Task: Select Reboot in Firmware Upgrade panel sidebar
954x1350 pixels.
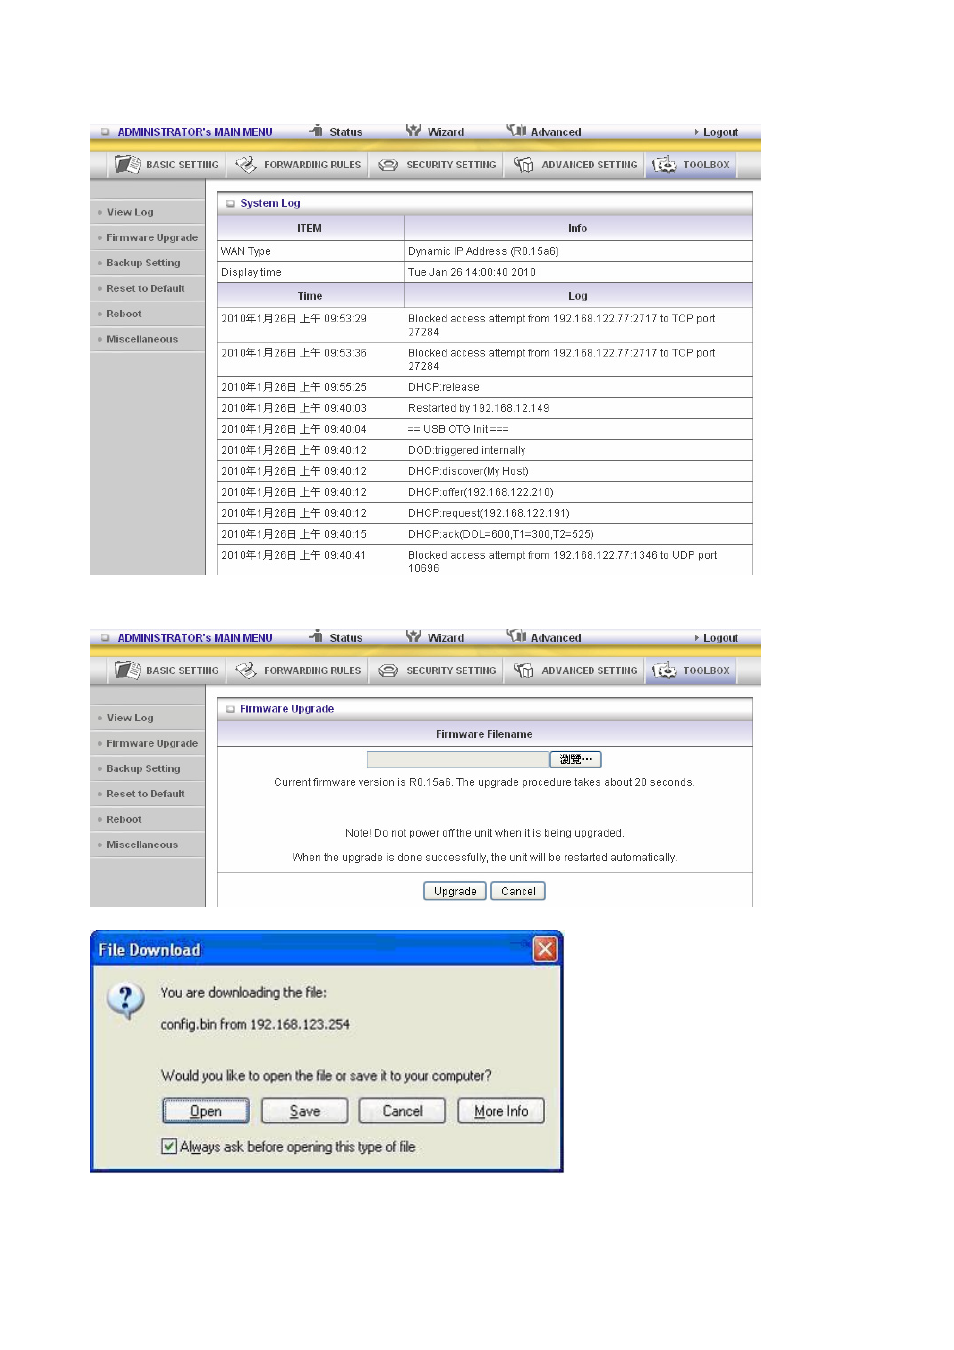Action: [x=124, y=819]
